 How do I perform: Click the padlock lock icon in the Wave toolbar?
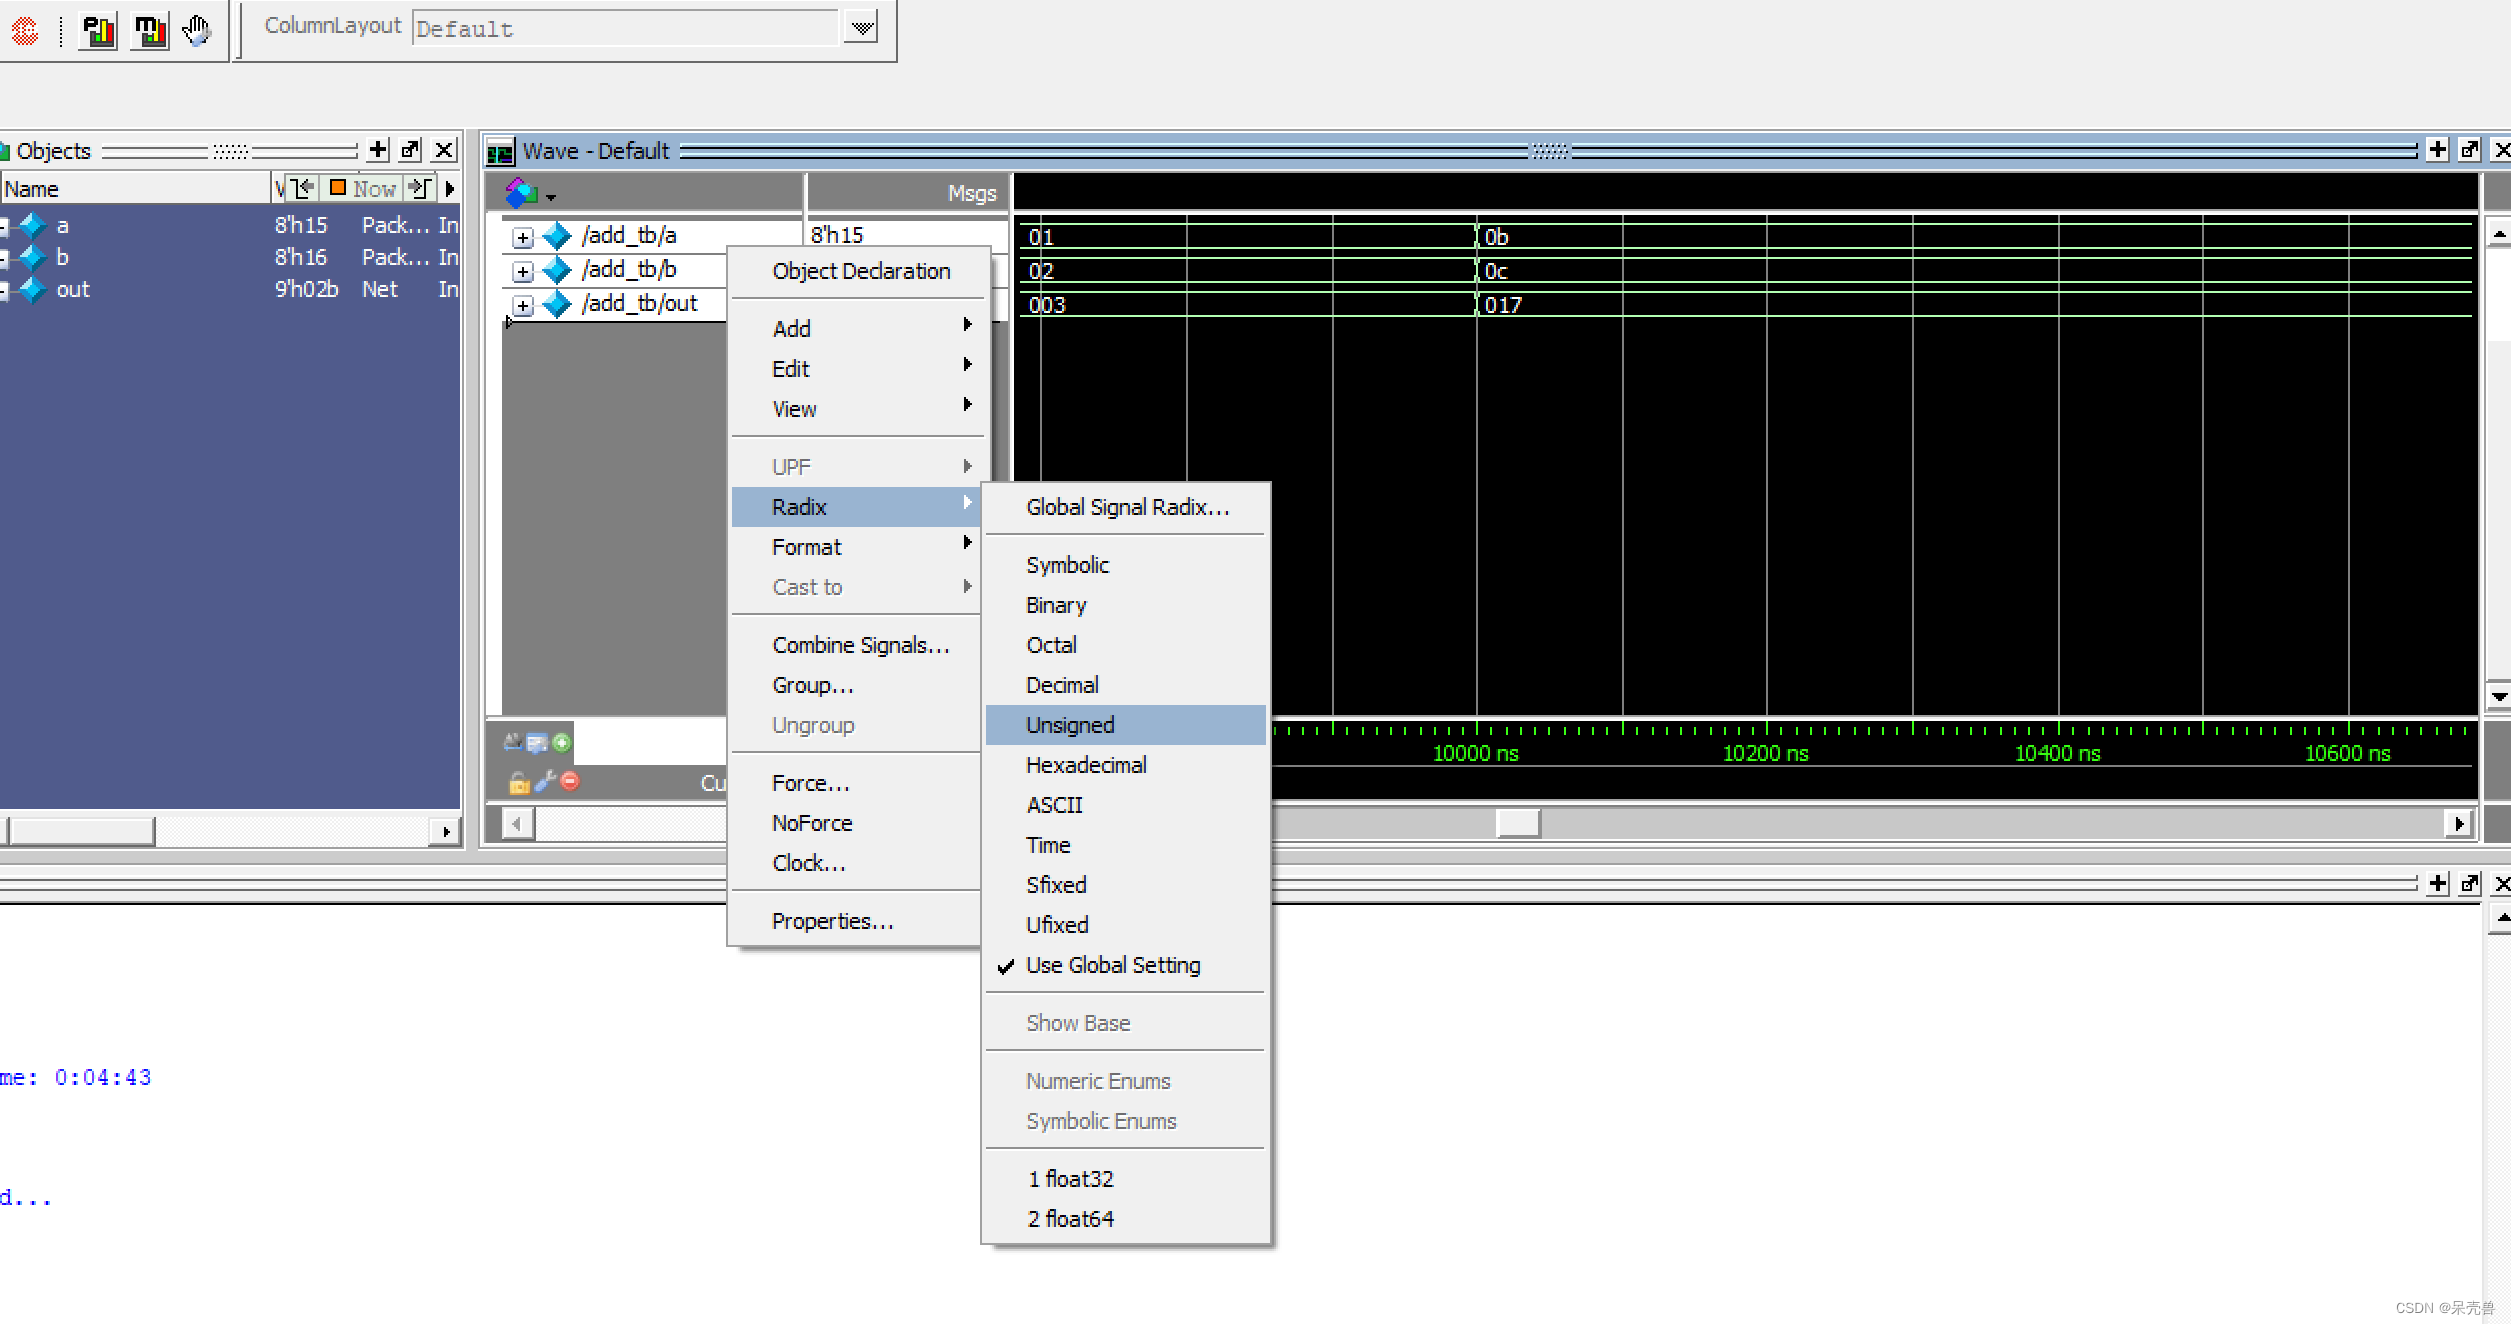pyautogui.click(x=518, y=783)
